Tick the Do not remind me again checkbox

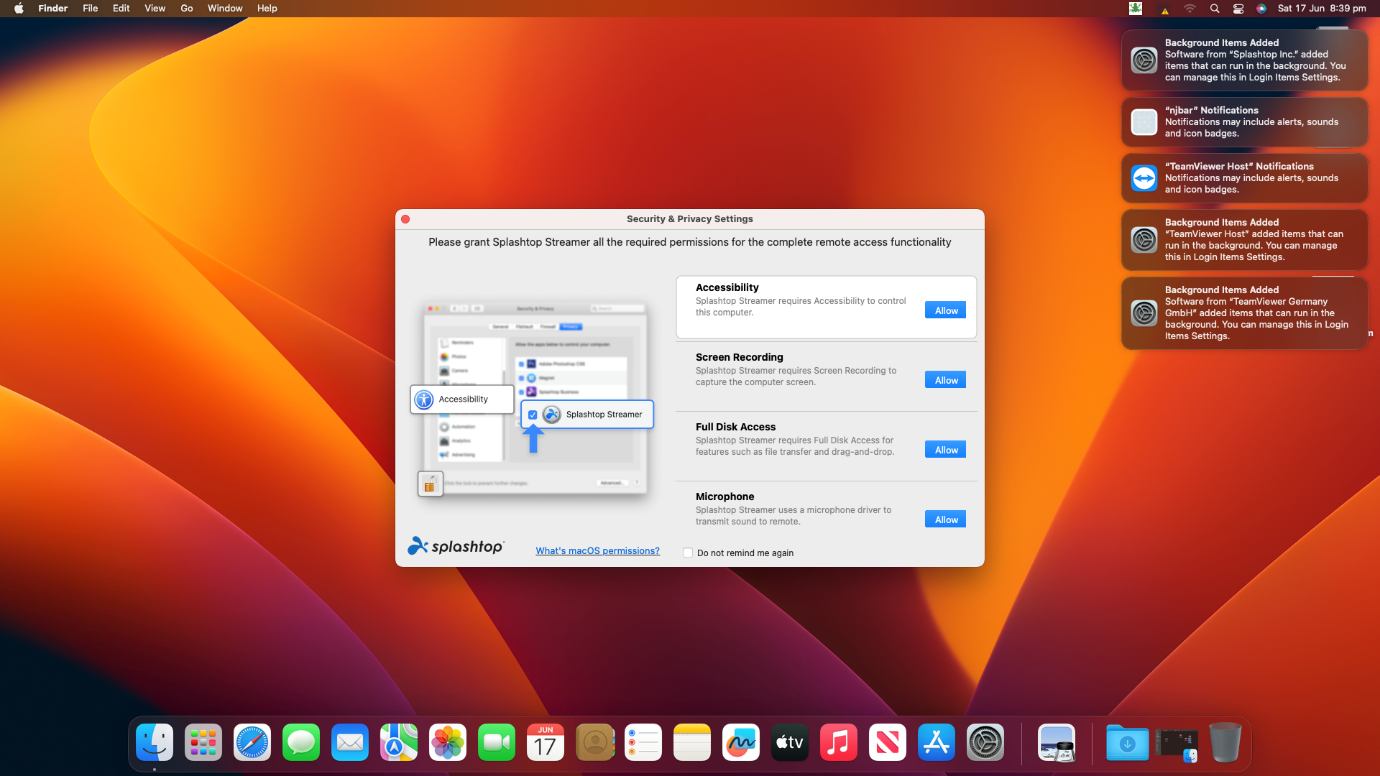(x=688, y=552)
